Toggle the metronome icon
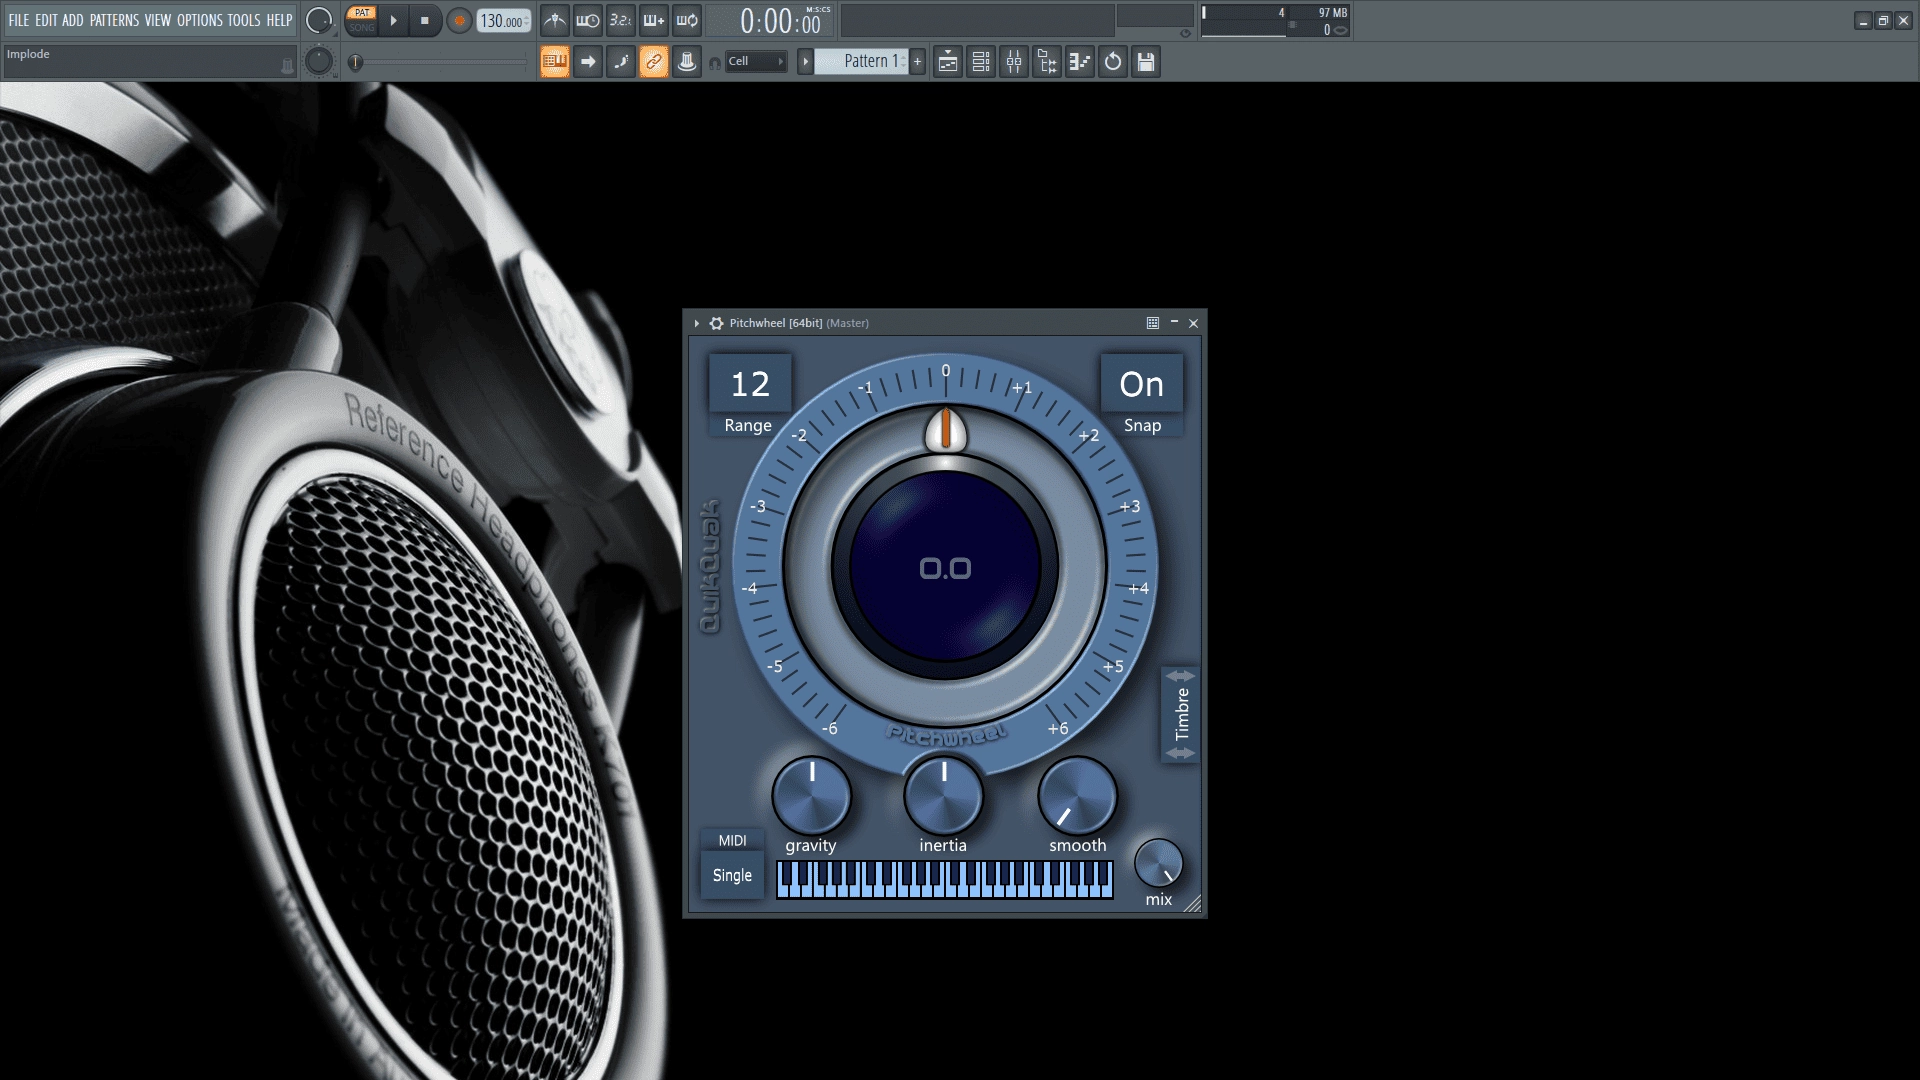 [x=555, y=20]
